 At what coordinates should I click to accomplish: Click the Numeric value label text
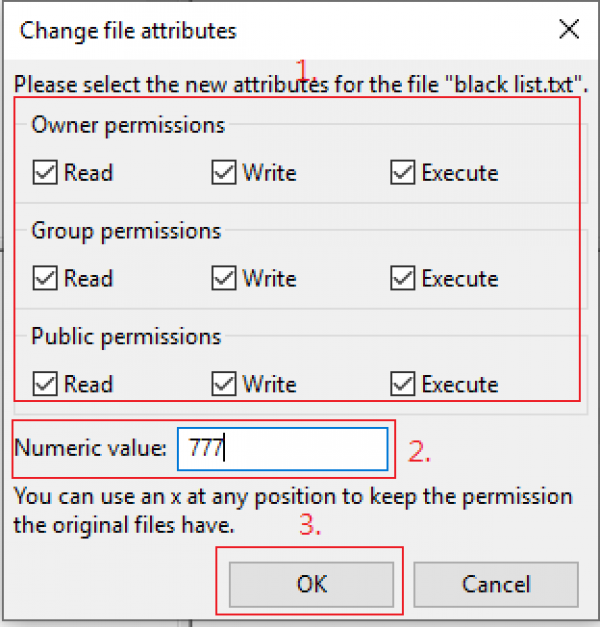click(x=90, y=449)
